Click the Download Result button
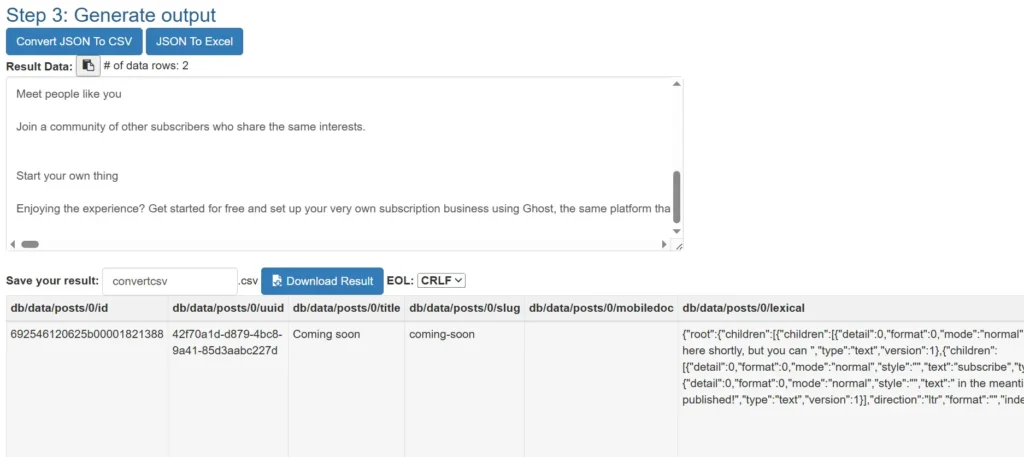Screen dimensions: 1024x457 point(321,281)
